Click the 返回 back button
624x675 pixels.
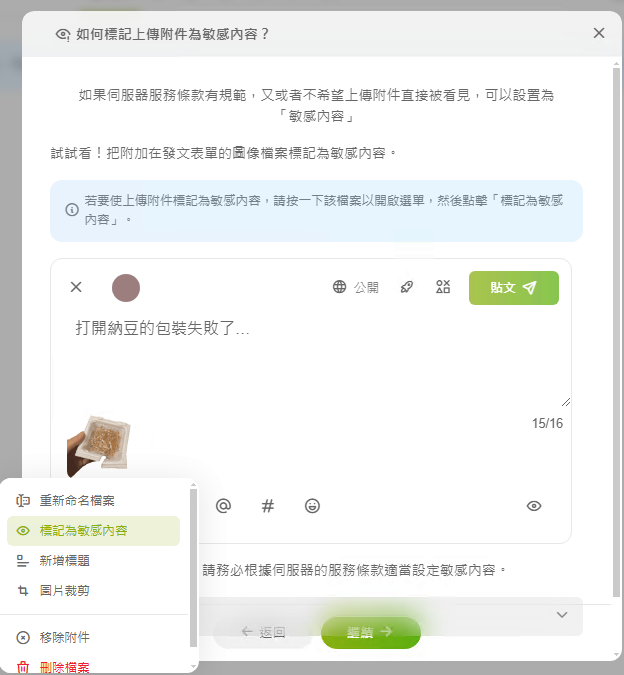pyautogui.click(x=263, y=632)
